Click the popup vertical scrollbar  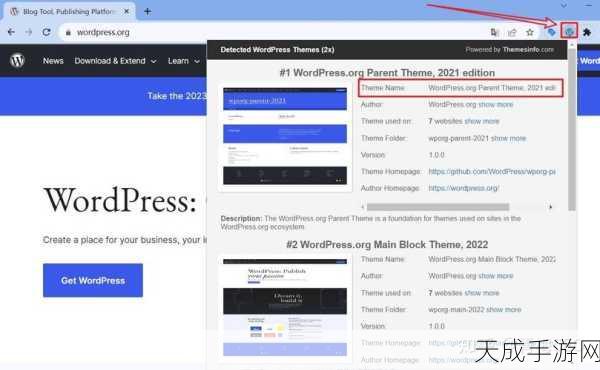[572, 130]
